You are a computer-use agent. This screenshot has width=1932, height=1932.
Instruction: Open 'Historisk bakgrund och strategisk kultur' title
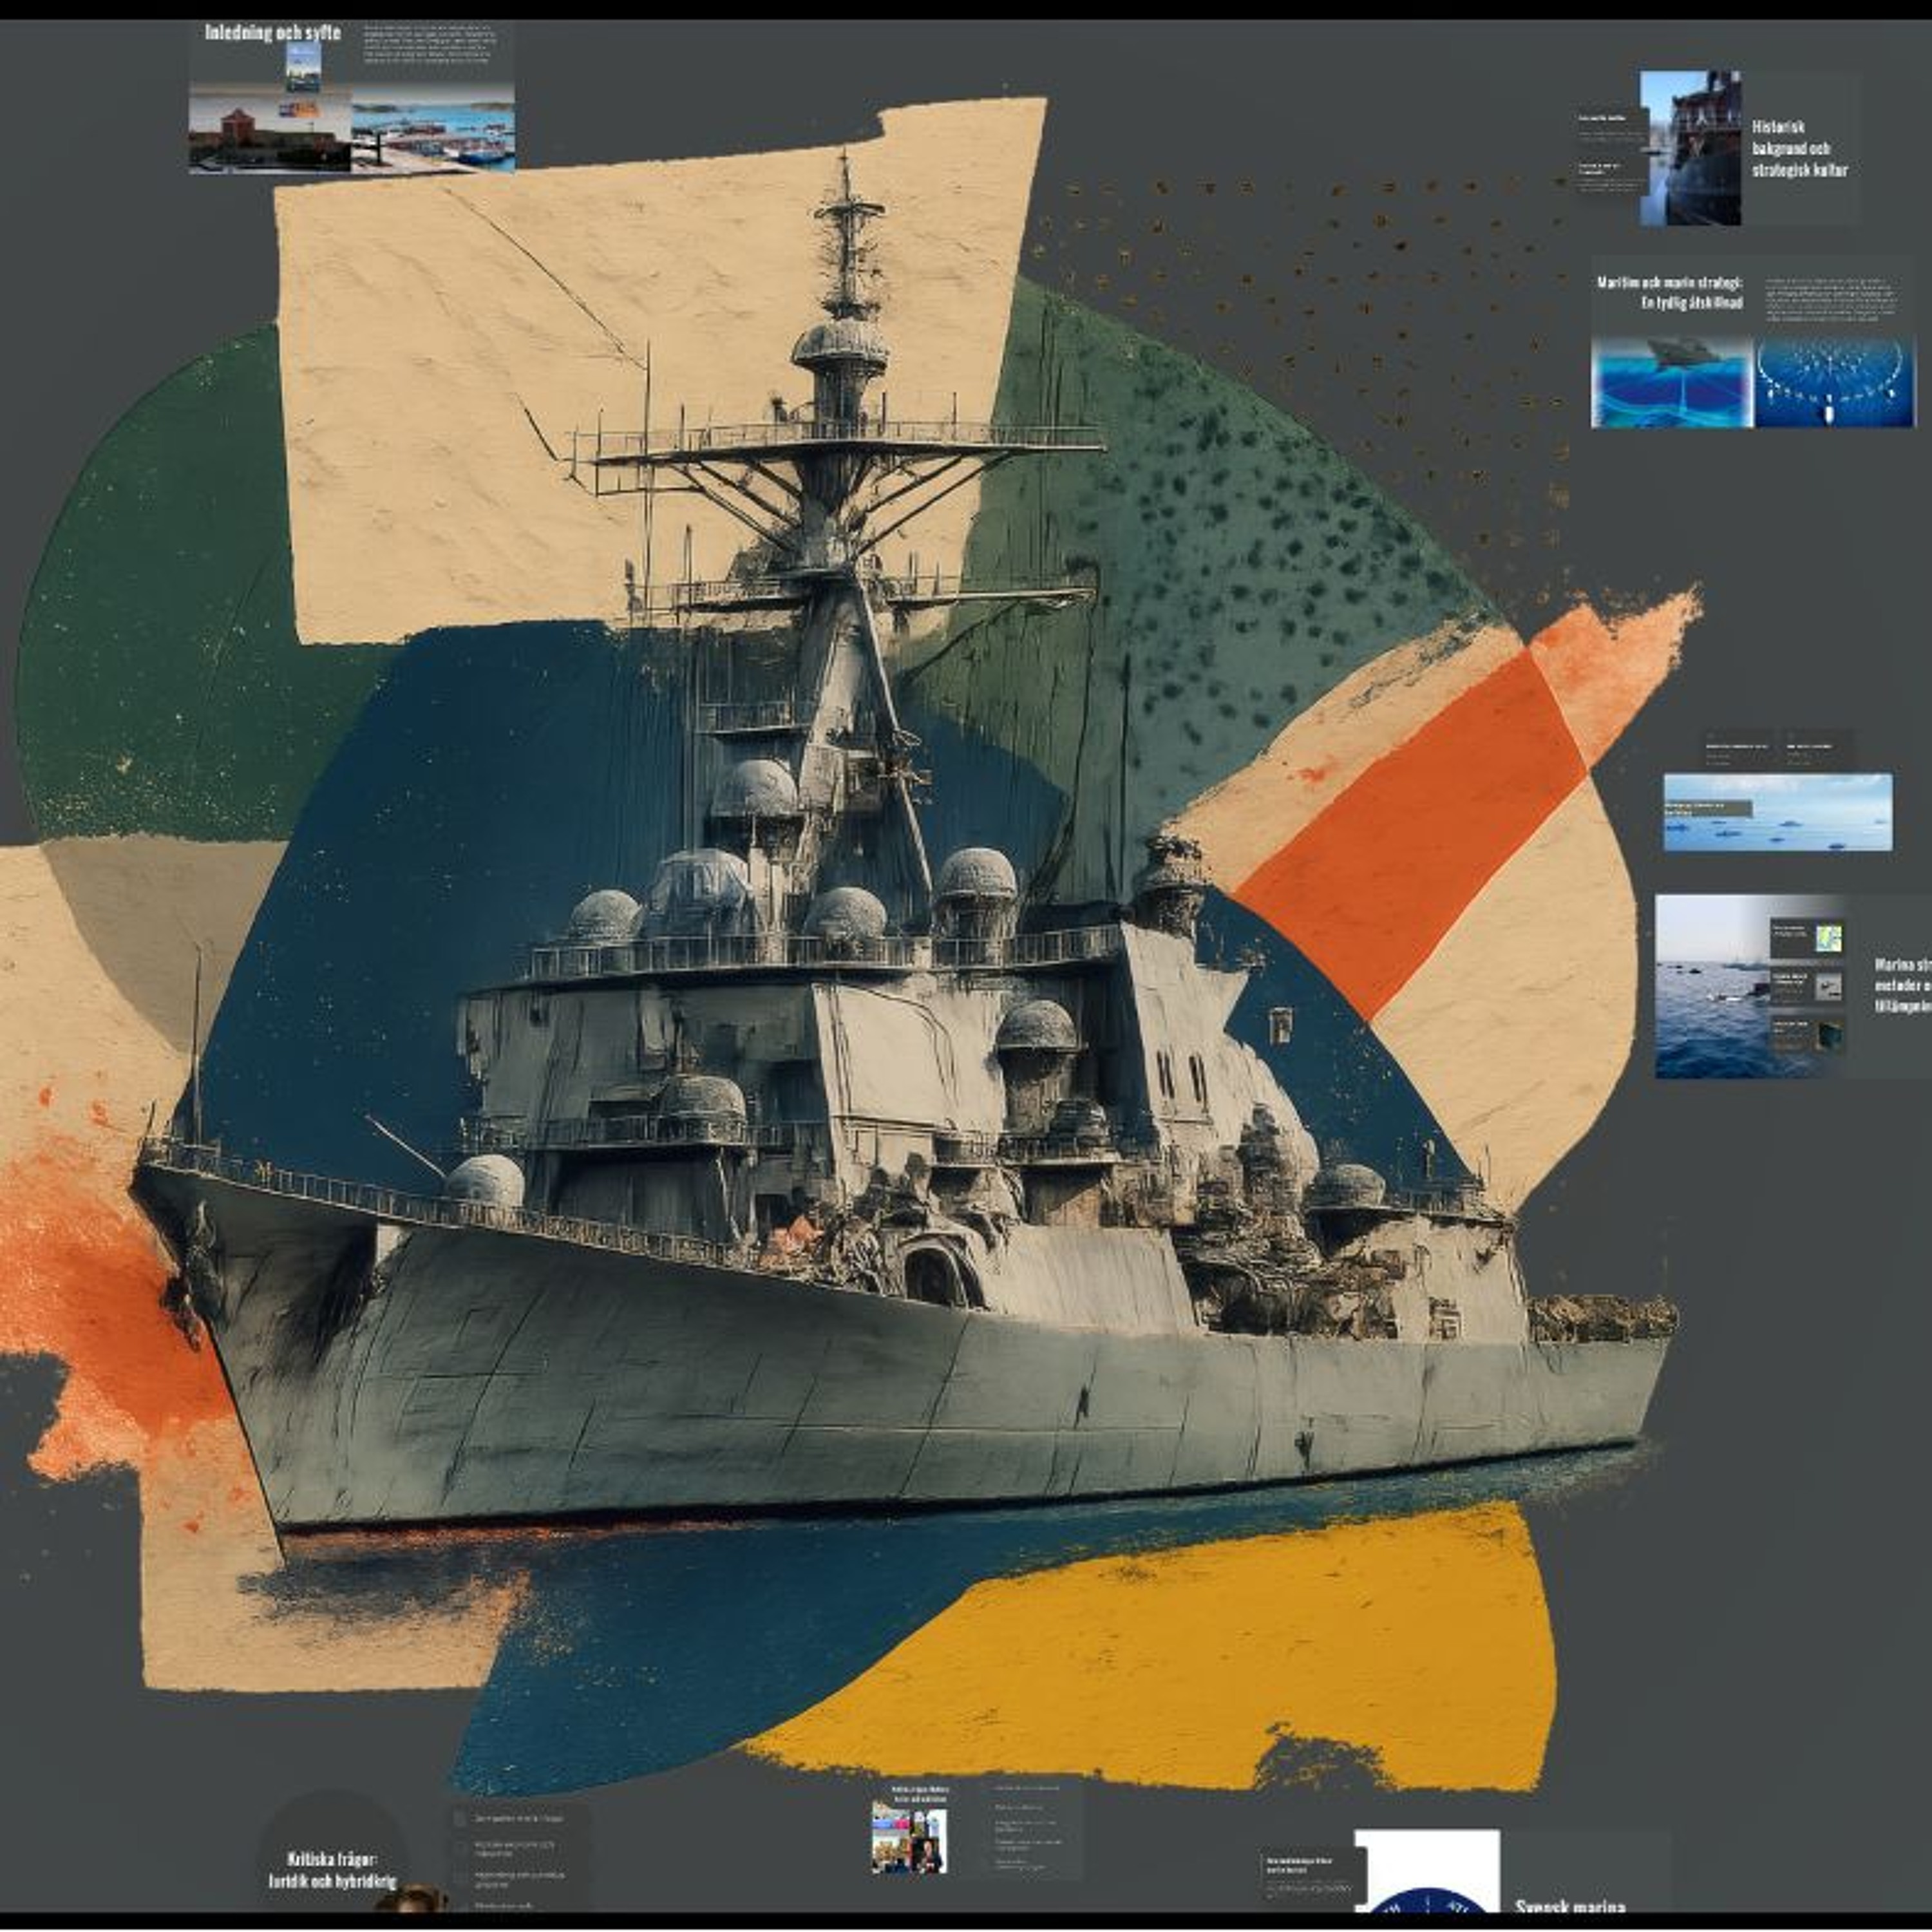[x=1799, y=148]
